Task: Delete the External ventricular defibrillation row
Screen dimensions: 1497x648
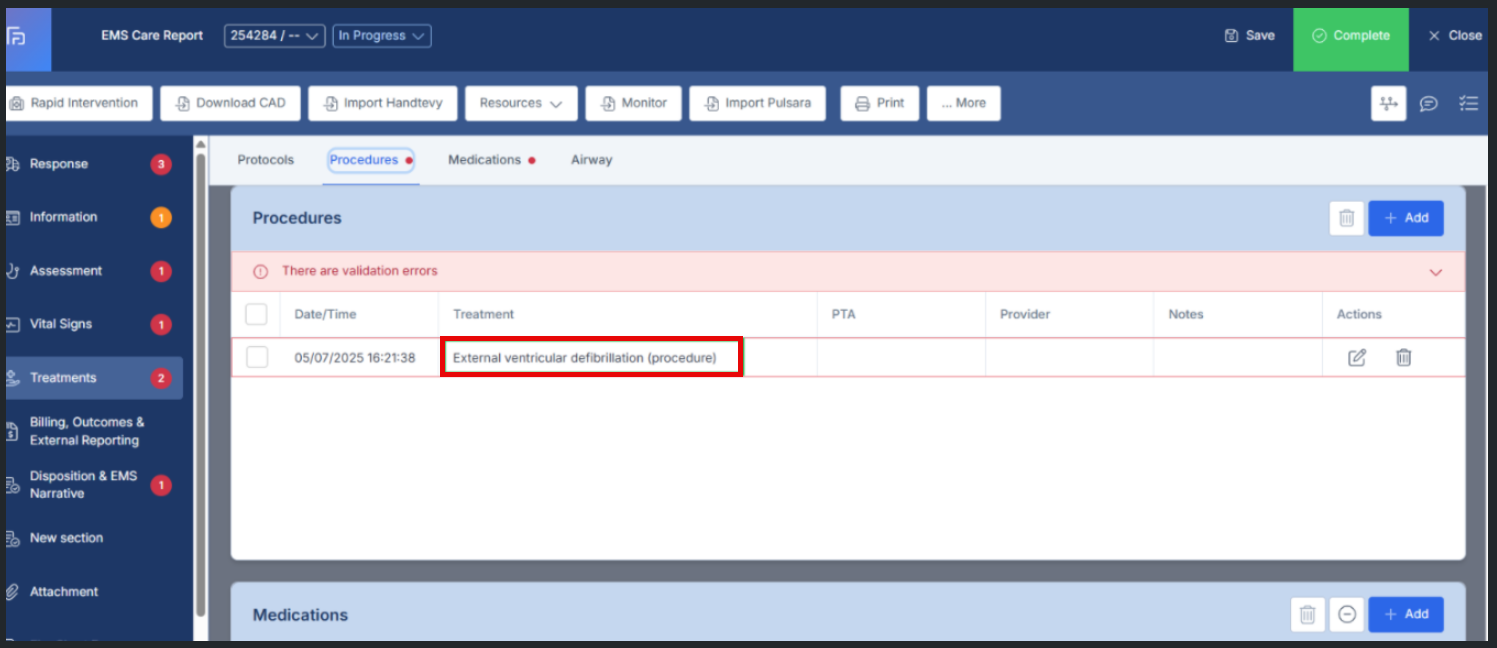Action: tap(1403, 357)
